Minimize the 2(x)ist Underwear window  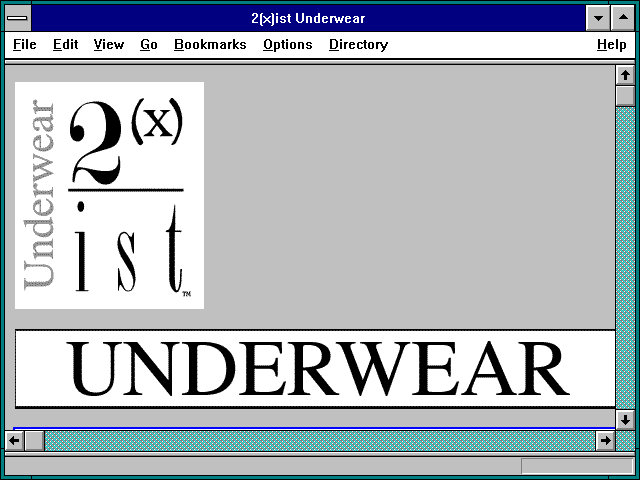(x=598, y=18)
